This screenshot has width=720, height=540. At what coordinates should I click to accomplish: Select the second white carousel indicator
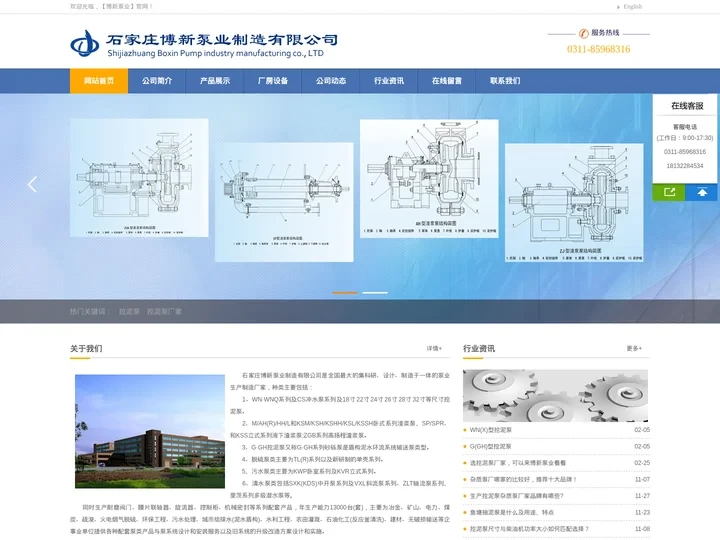coord(375,292)
